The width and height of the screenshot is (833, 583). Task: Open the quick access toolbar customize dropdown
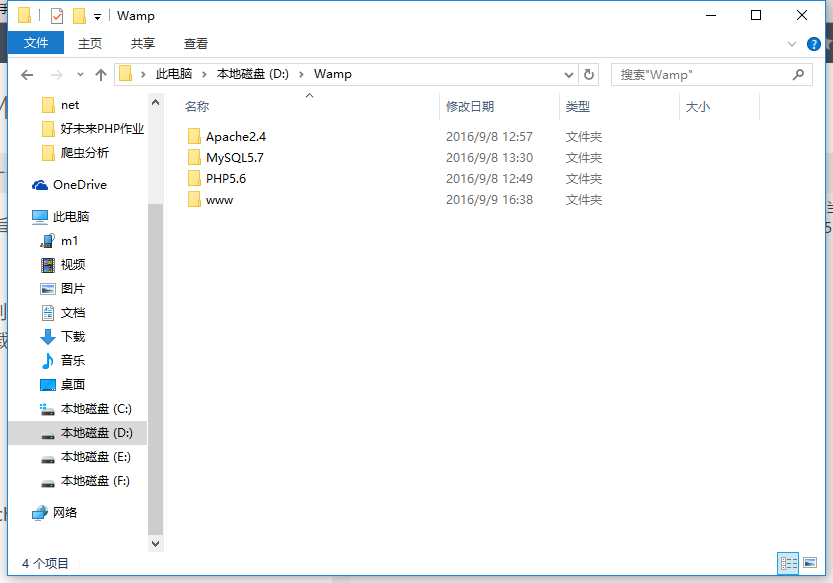point(97,17)
